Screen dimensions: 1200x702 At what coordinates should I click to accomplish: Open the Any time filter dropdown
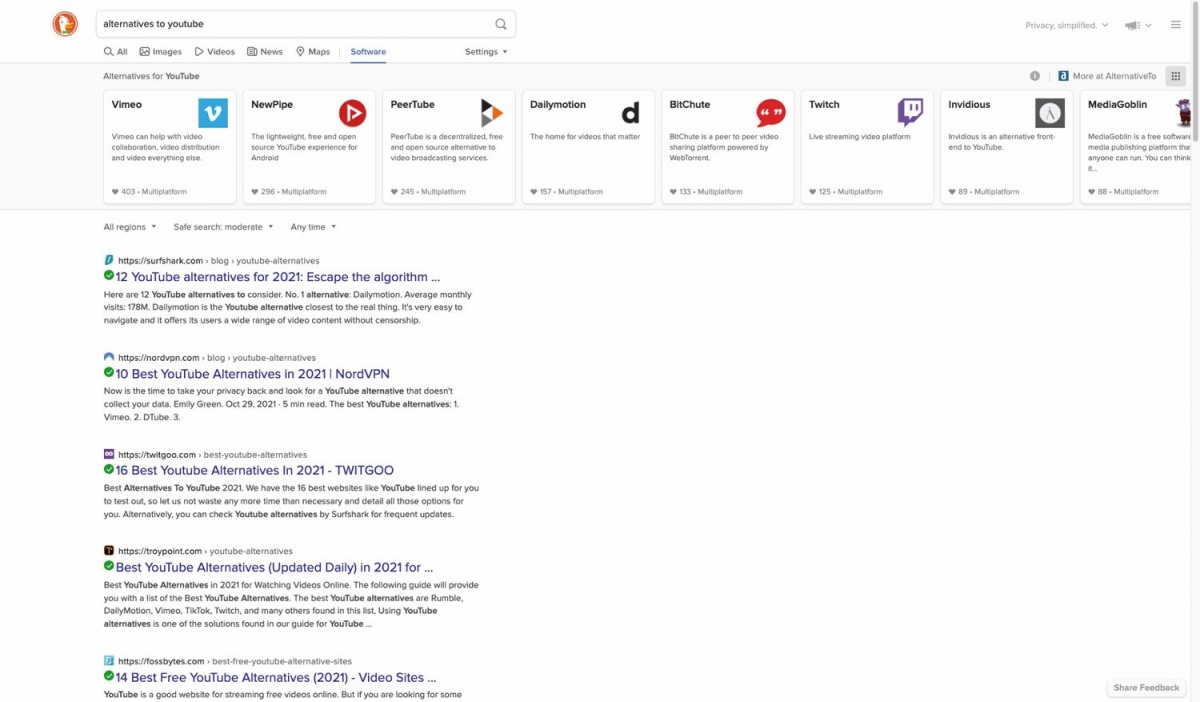(313, 227)
